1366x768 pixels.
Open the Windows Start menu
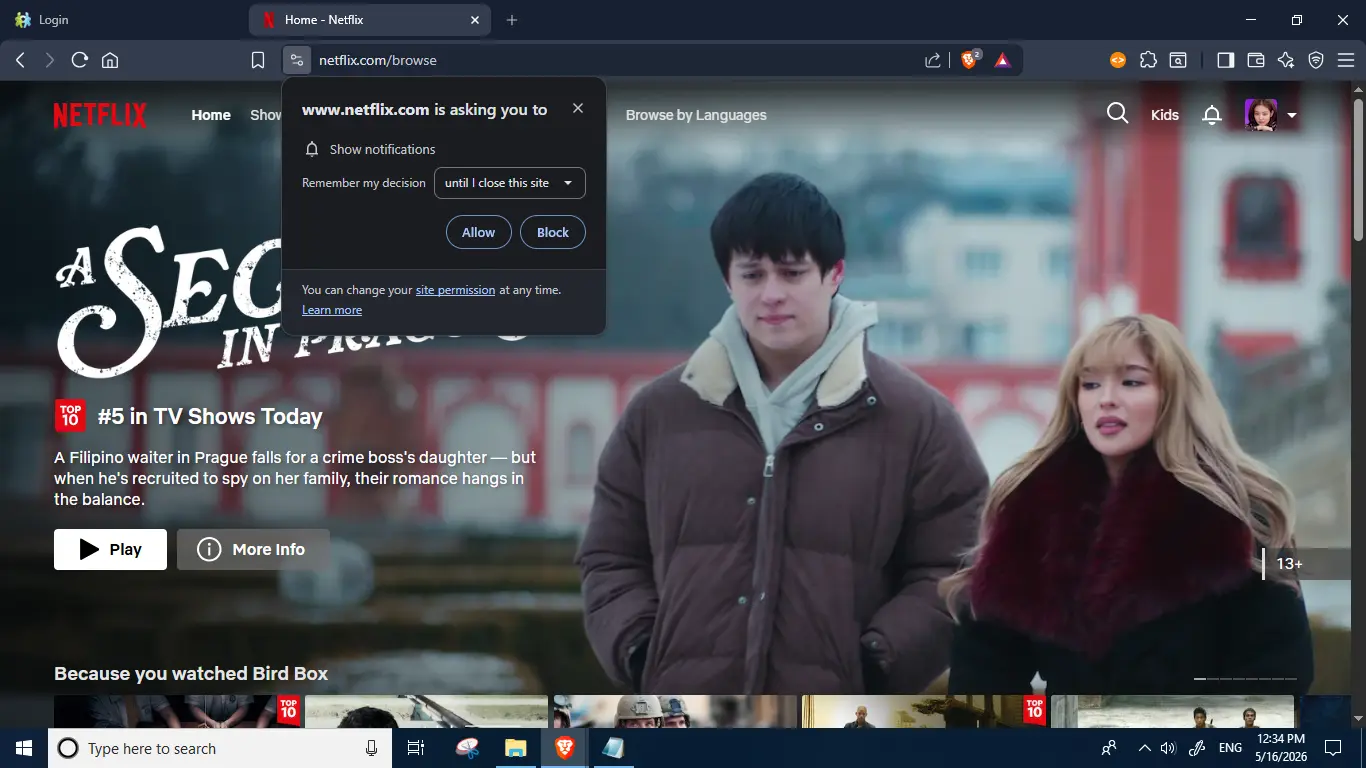pos(24,748)
